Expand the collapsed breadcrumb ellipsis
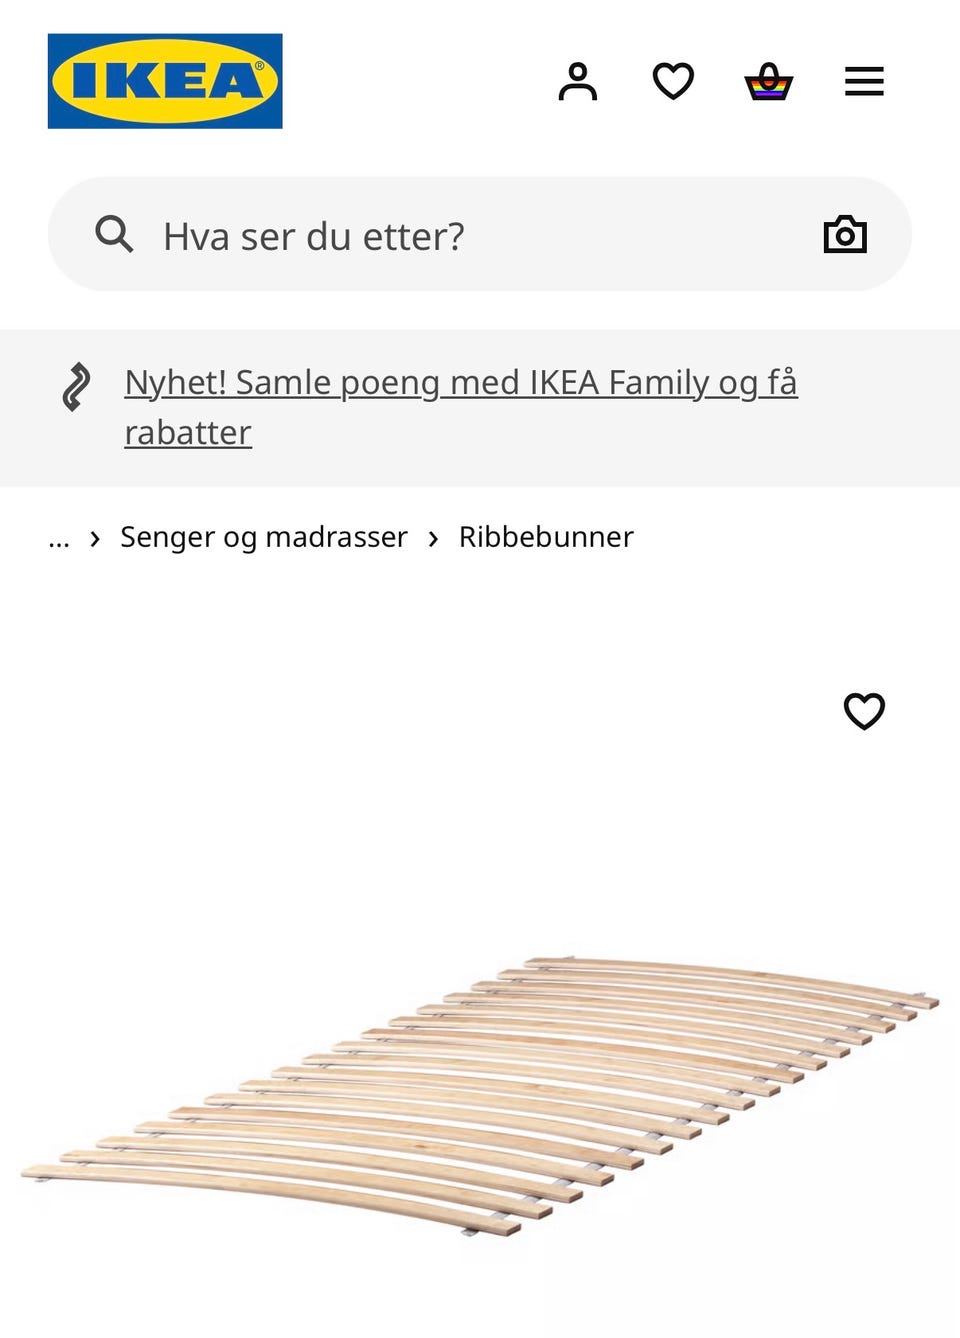Screen dimensions: 960x1338 (58, 537)
